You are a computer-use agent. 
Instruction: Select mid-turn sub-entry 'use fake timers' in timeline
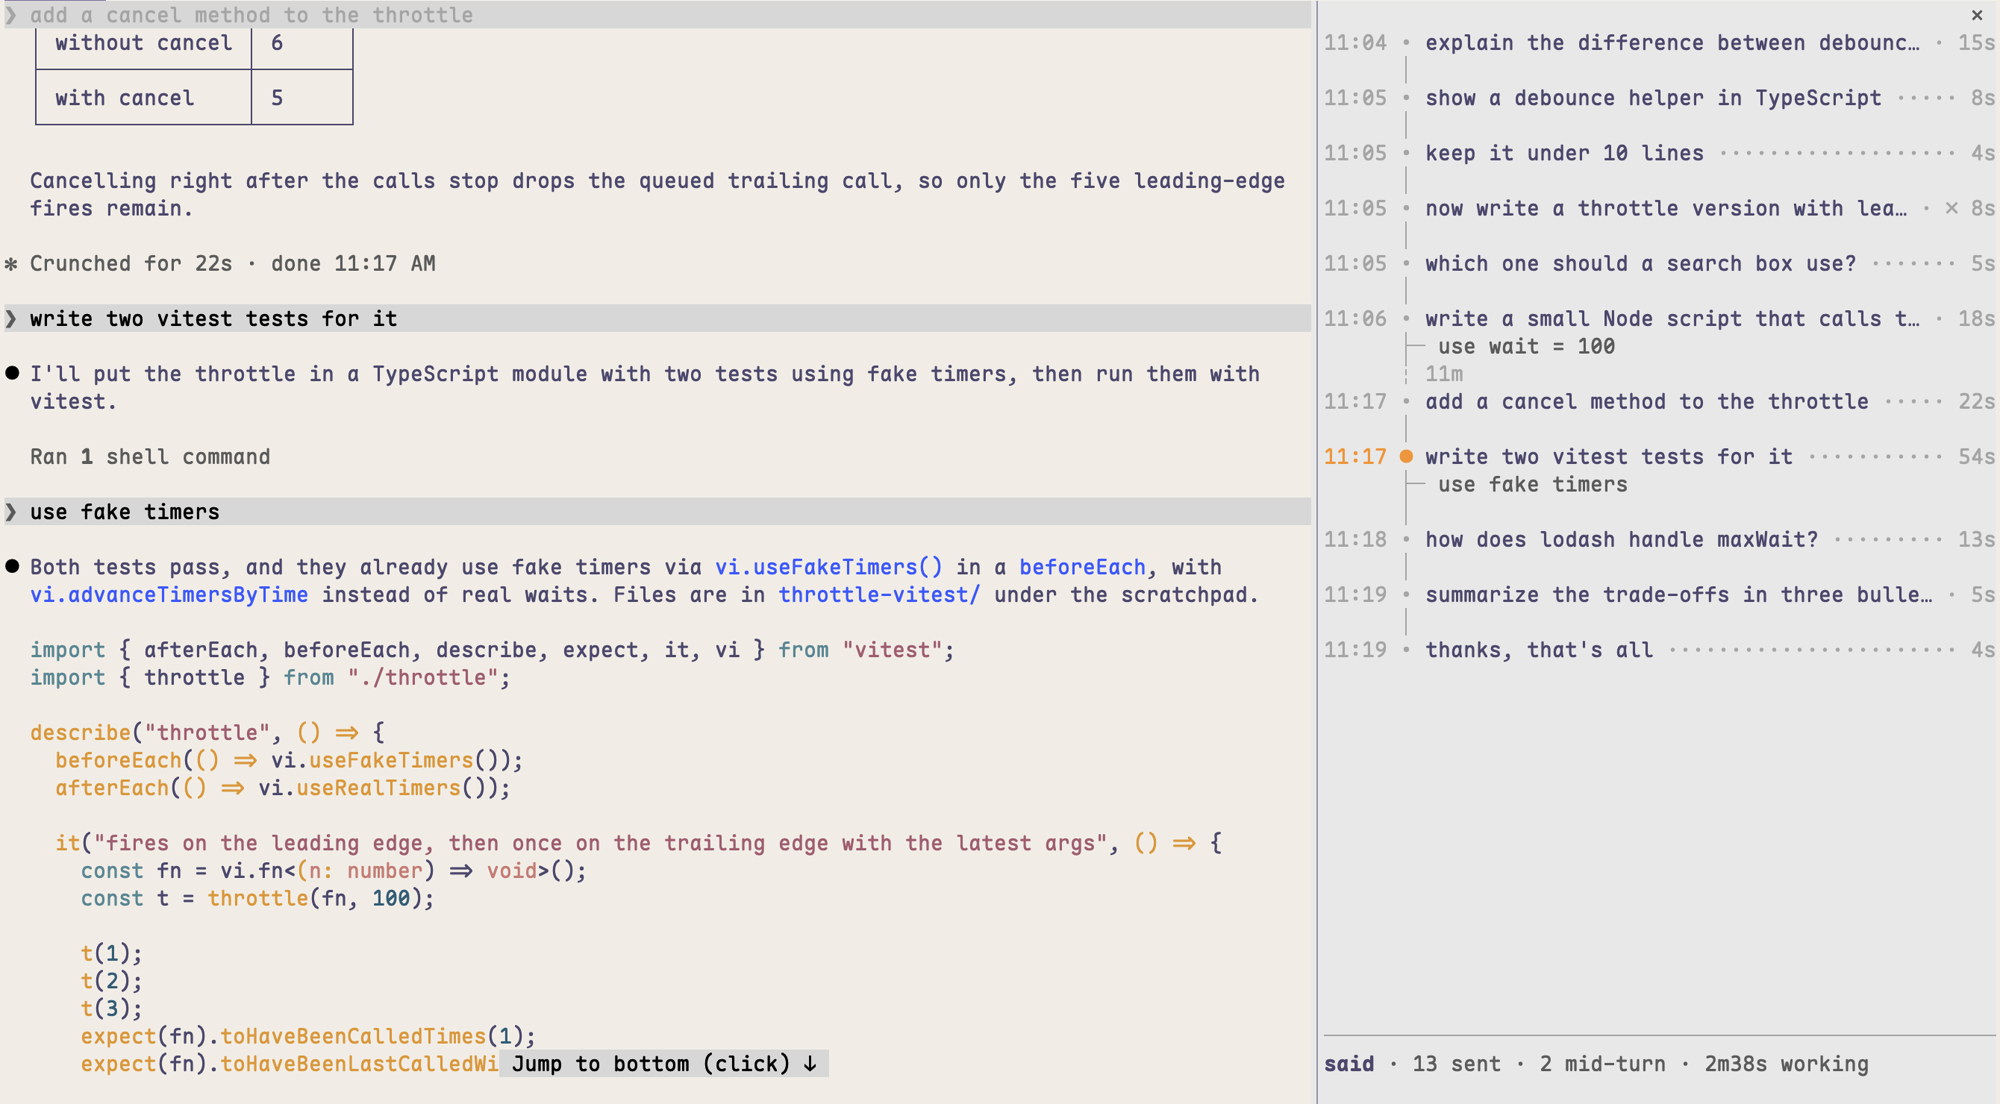point(1533,484)
